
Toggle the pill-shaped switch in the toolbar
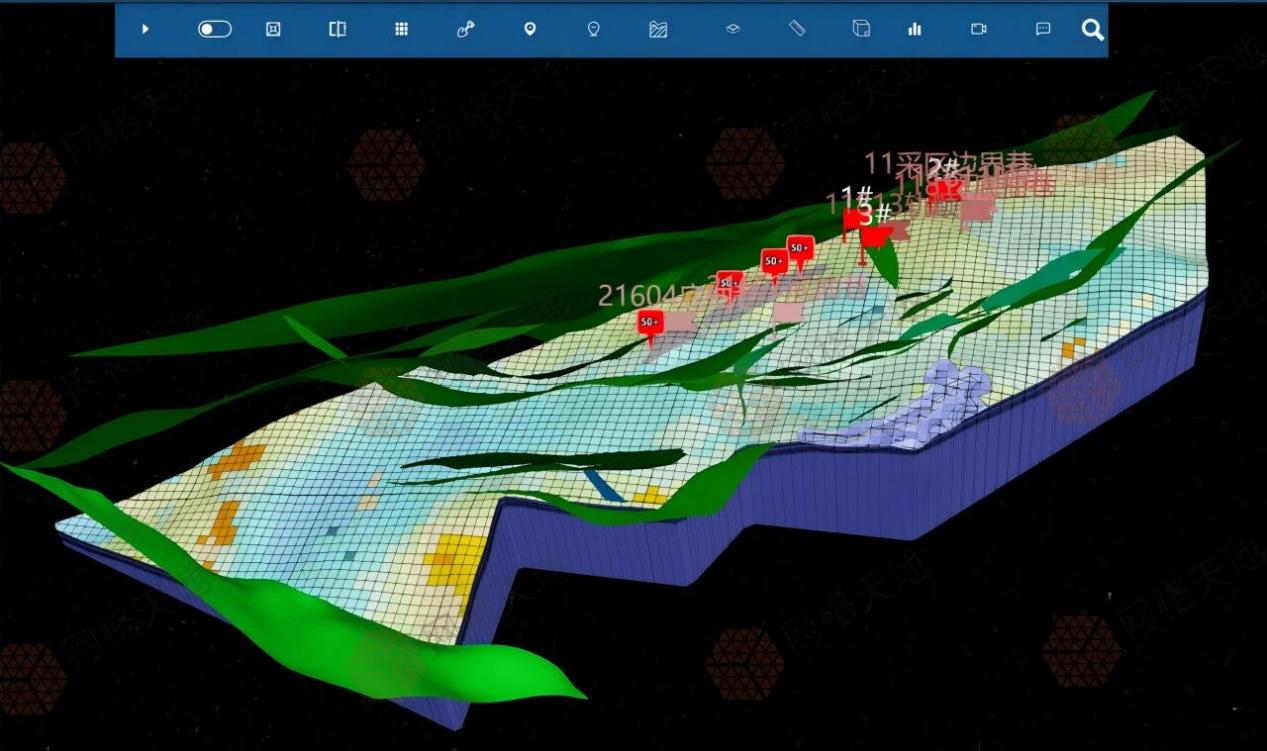[214, 29]
